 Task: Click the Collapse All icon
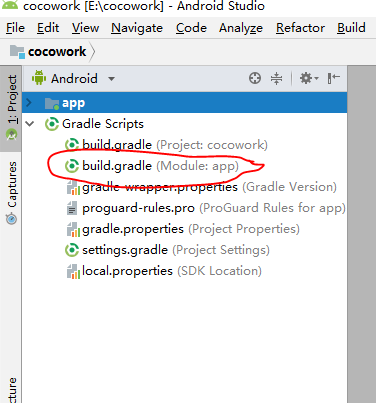point(276,78)
